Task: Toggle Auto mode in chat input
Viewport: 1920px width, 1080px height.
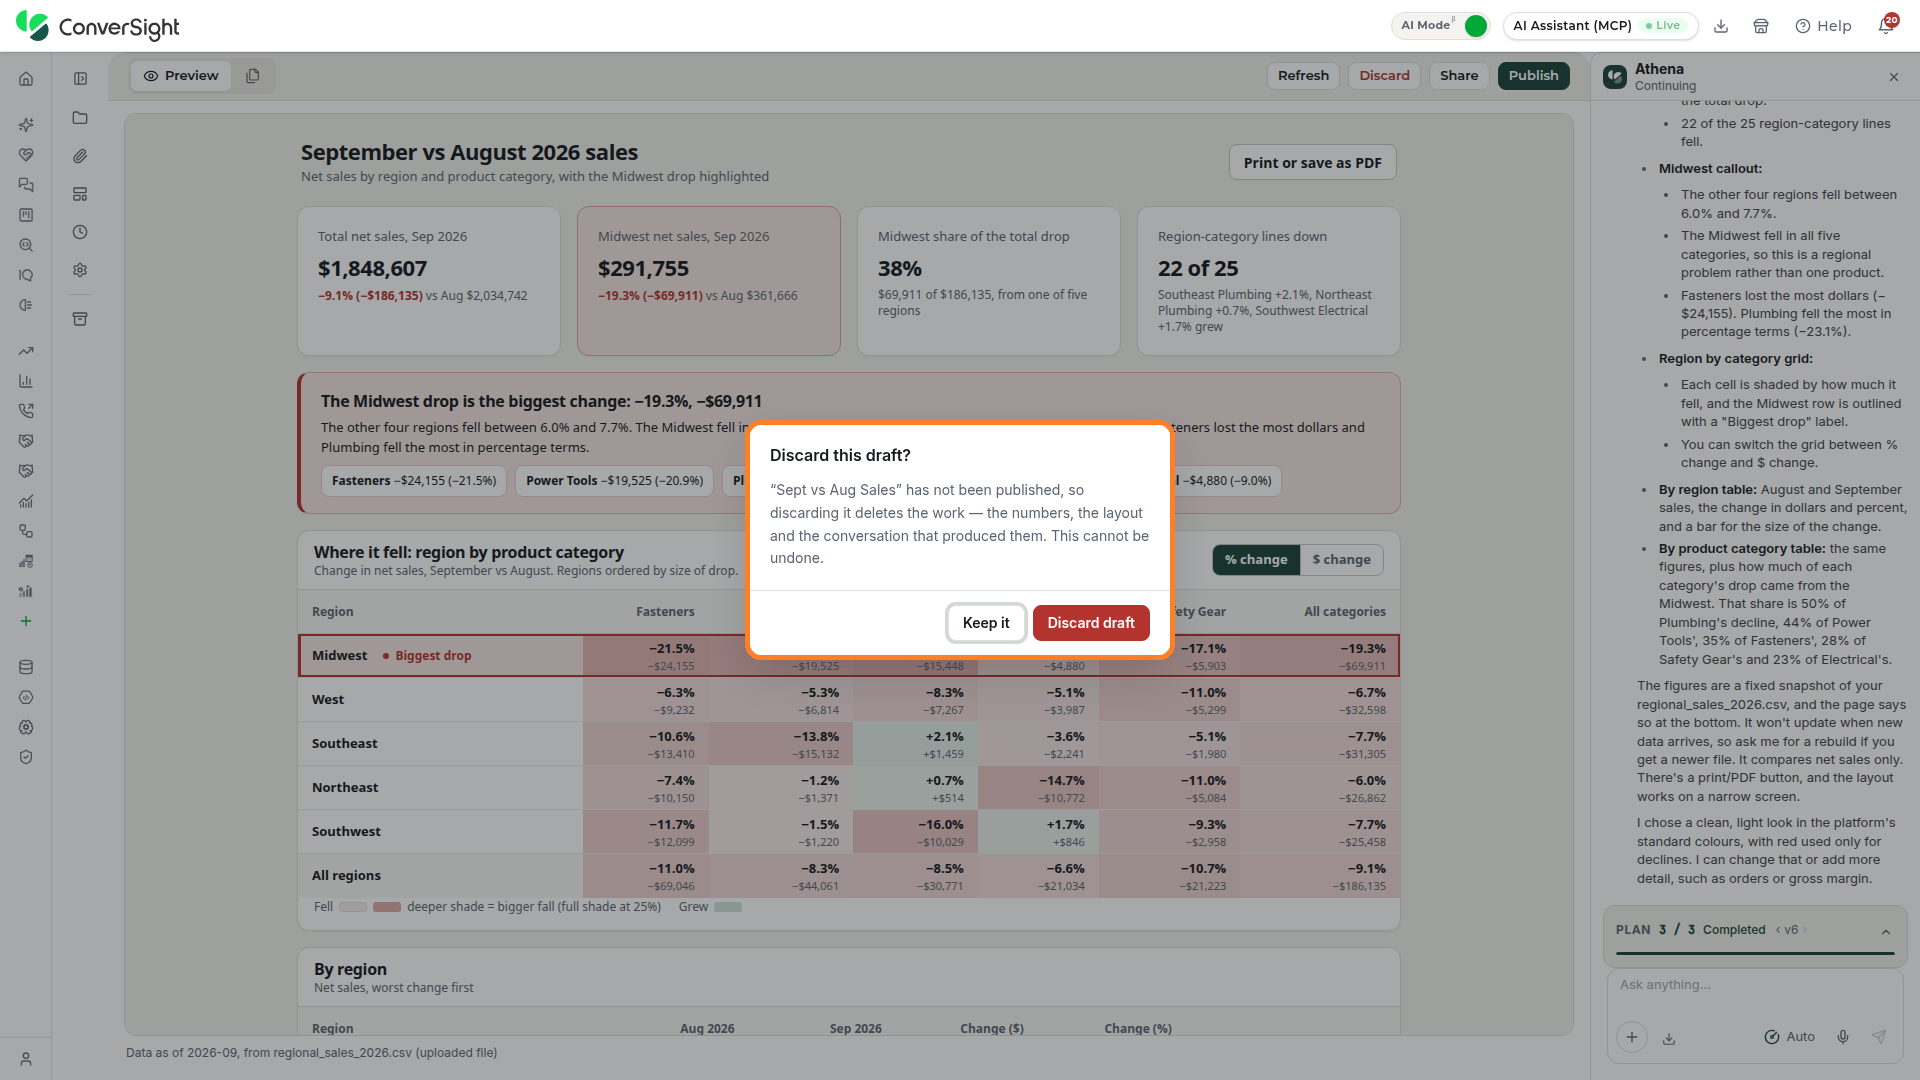Action: [1789, 1037]
